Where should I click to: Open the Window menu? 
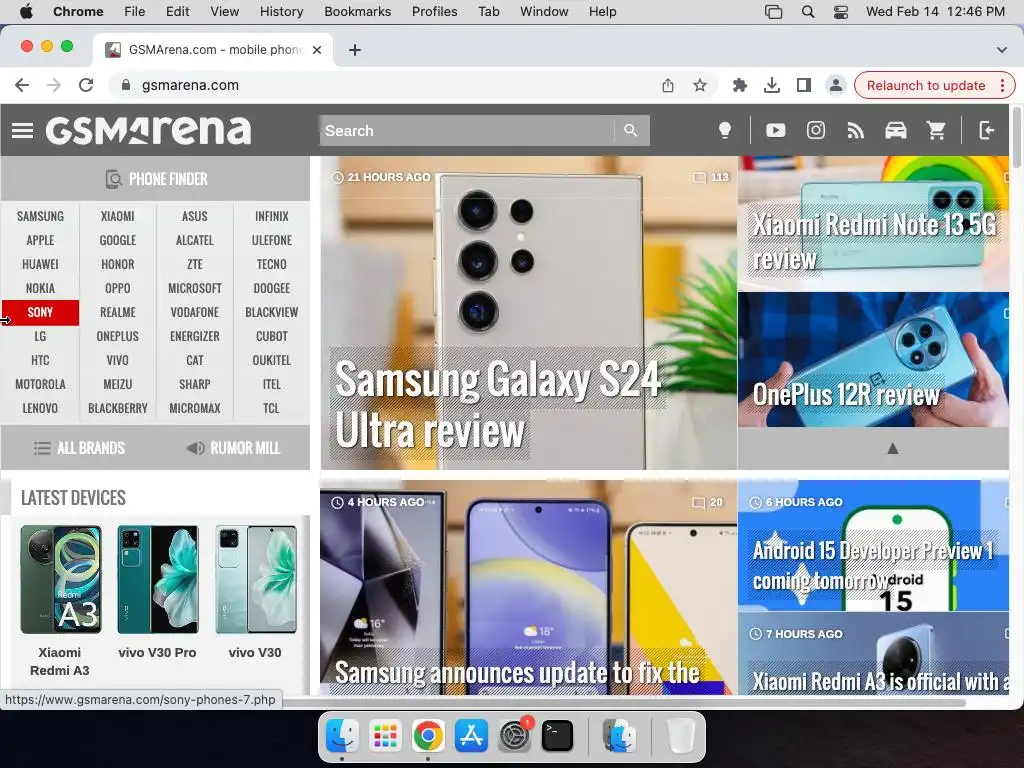[x=544, y=12]
